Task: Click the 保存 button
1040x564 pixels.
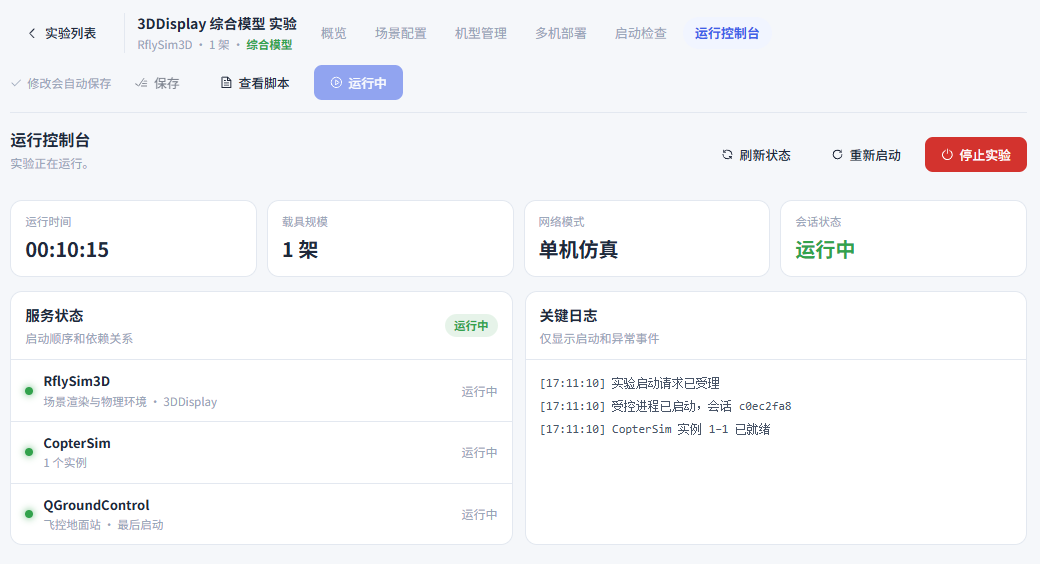Action: tap(157, 83)
